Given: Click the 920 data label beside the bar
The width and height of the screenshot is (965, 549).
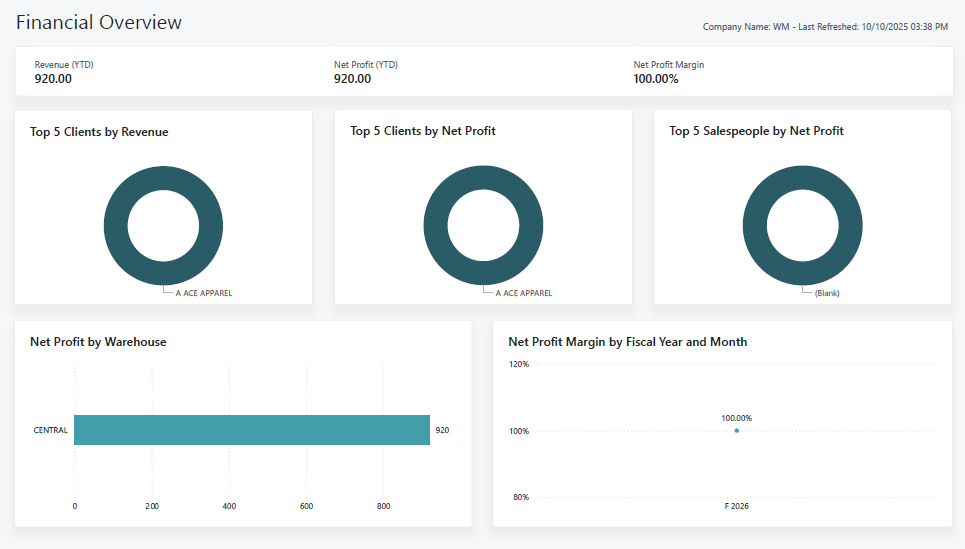Looking at the screenshot, I should (442, 430).
